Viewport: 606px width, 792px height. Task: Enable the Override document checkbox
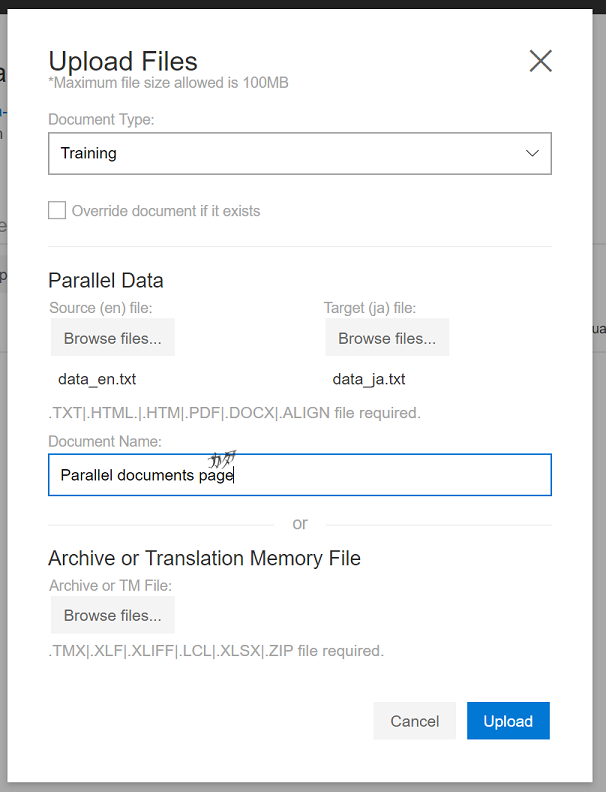[58, 210]
